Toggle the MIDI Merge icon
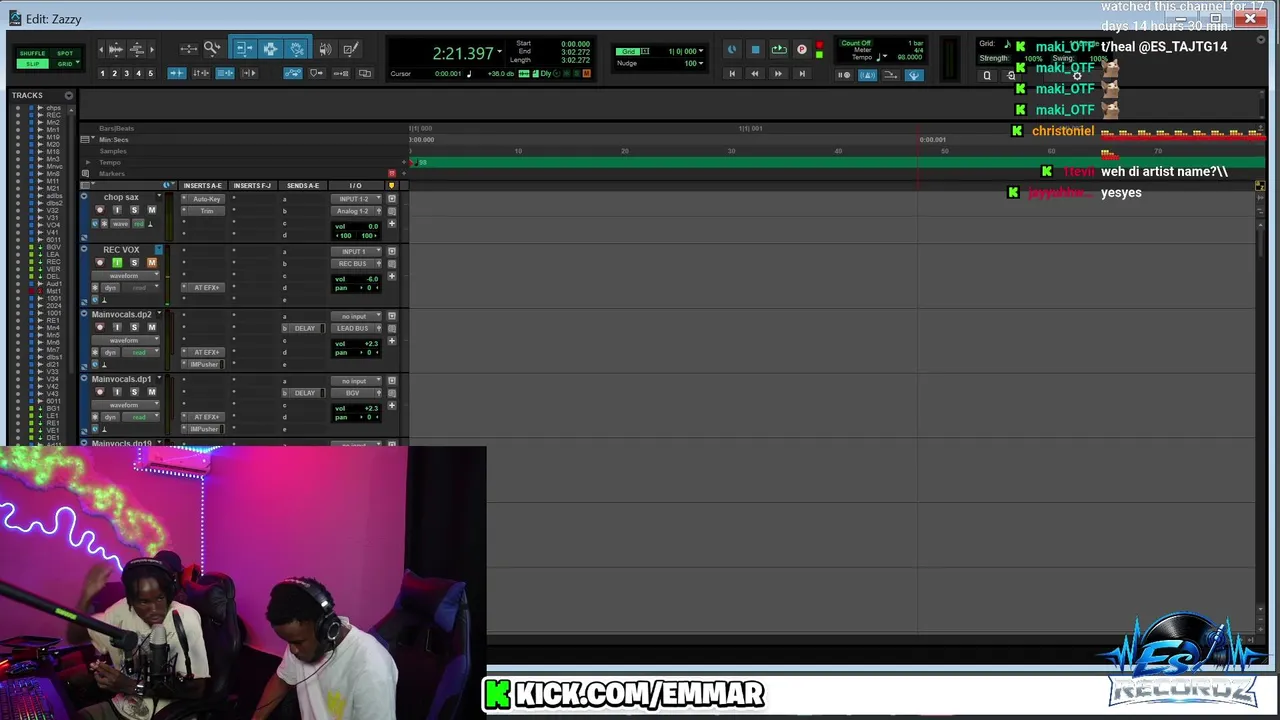 tap(890, 75)
